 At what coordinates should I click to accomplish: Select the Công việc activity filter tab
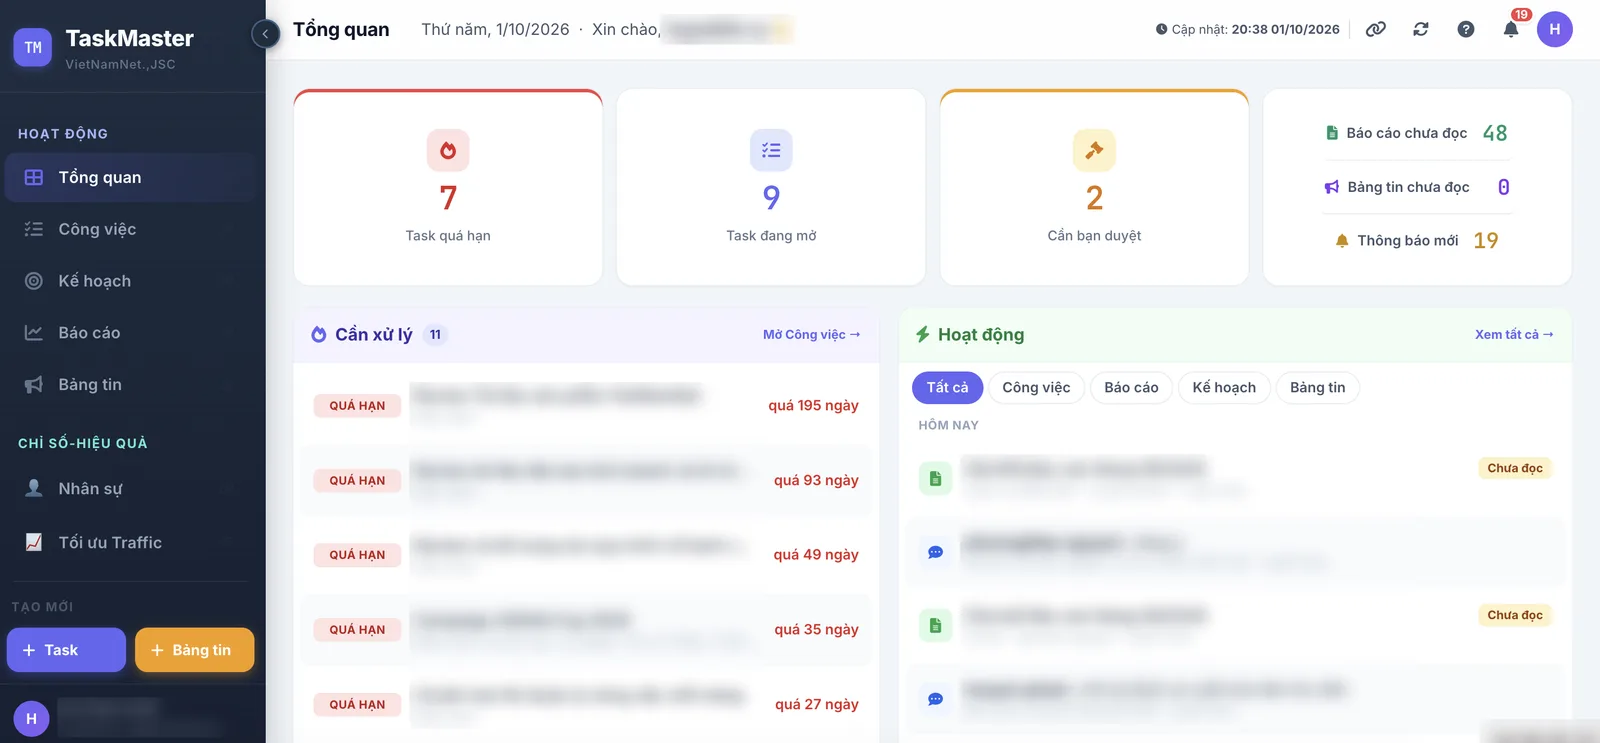(1036, 388)
